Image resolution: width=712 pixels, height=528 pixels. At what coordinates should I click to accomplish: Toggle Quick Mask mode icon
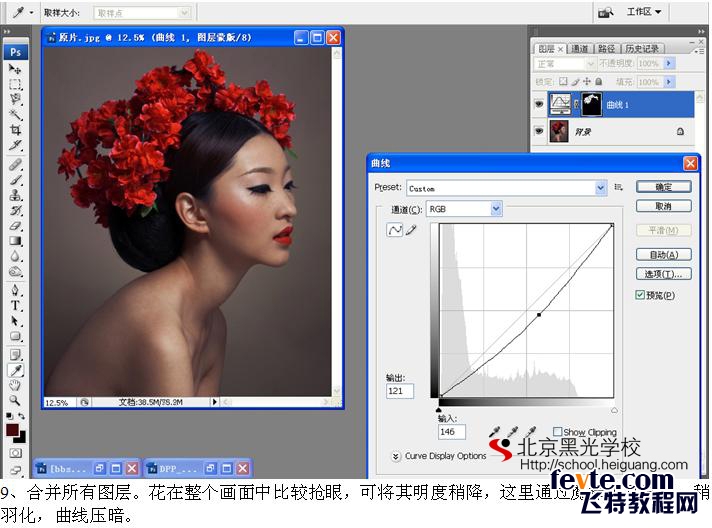pyautogui.click(x=15, y=453)
